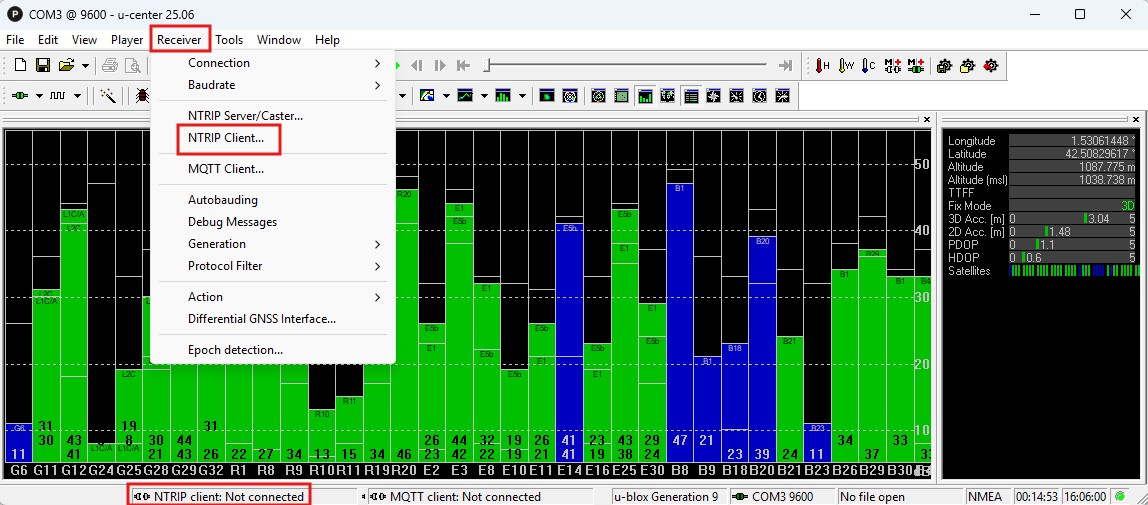Toggle the docked Satellite Level histogram view icon

click(x=645, y=96)
